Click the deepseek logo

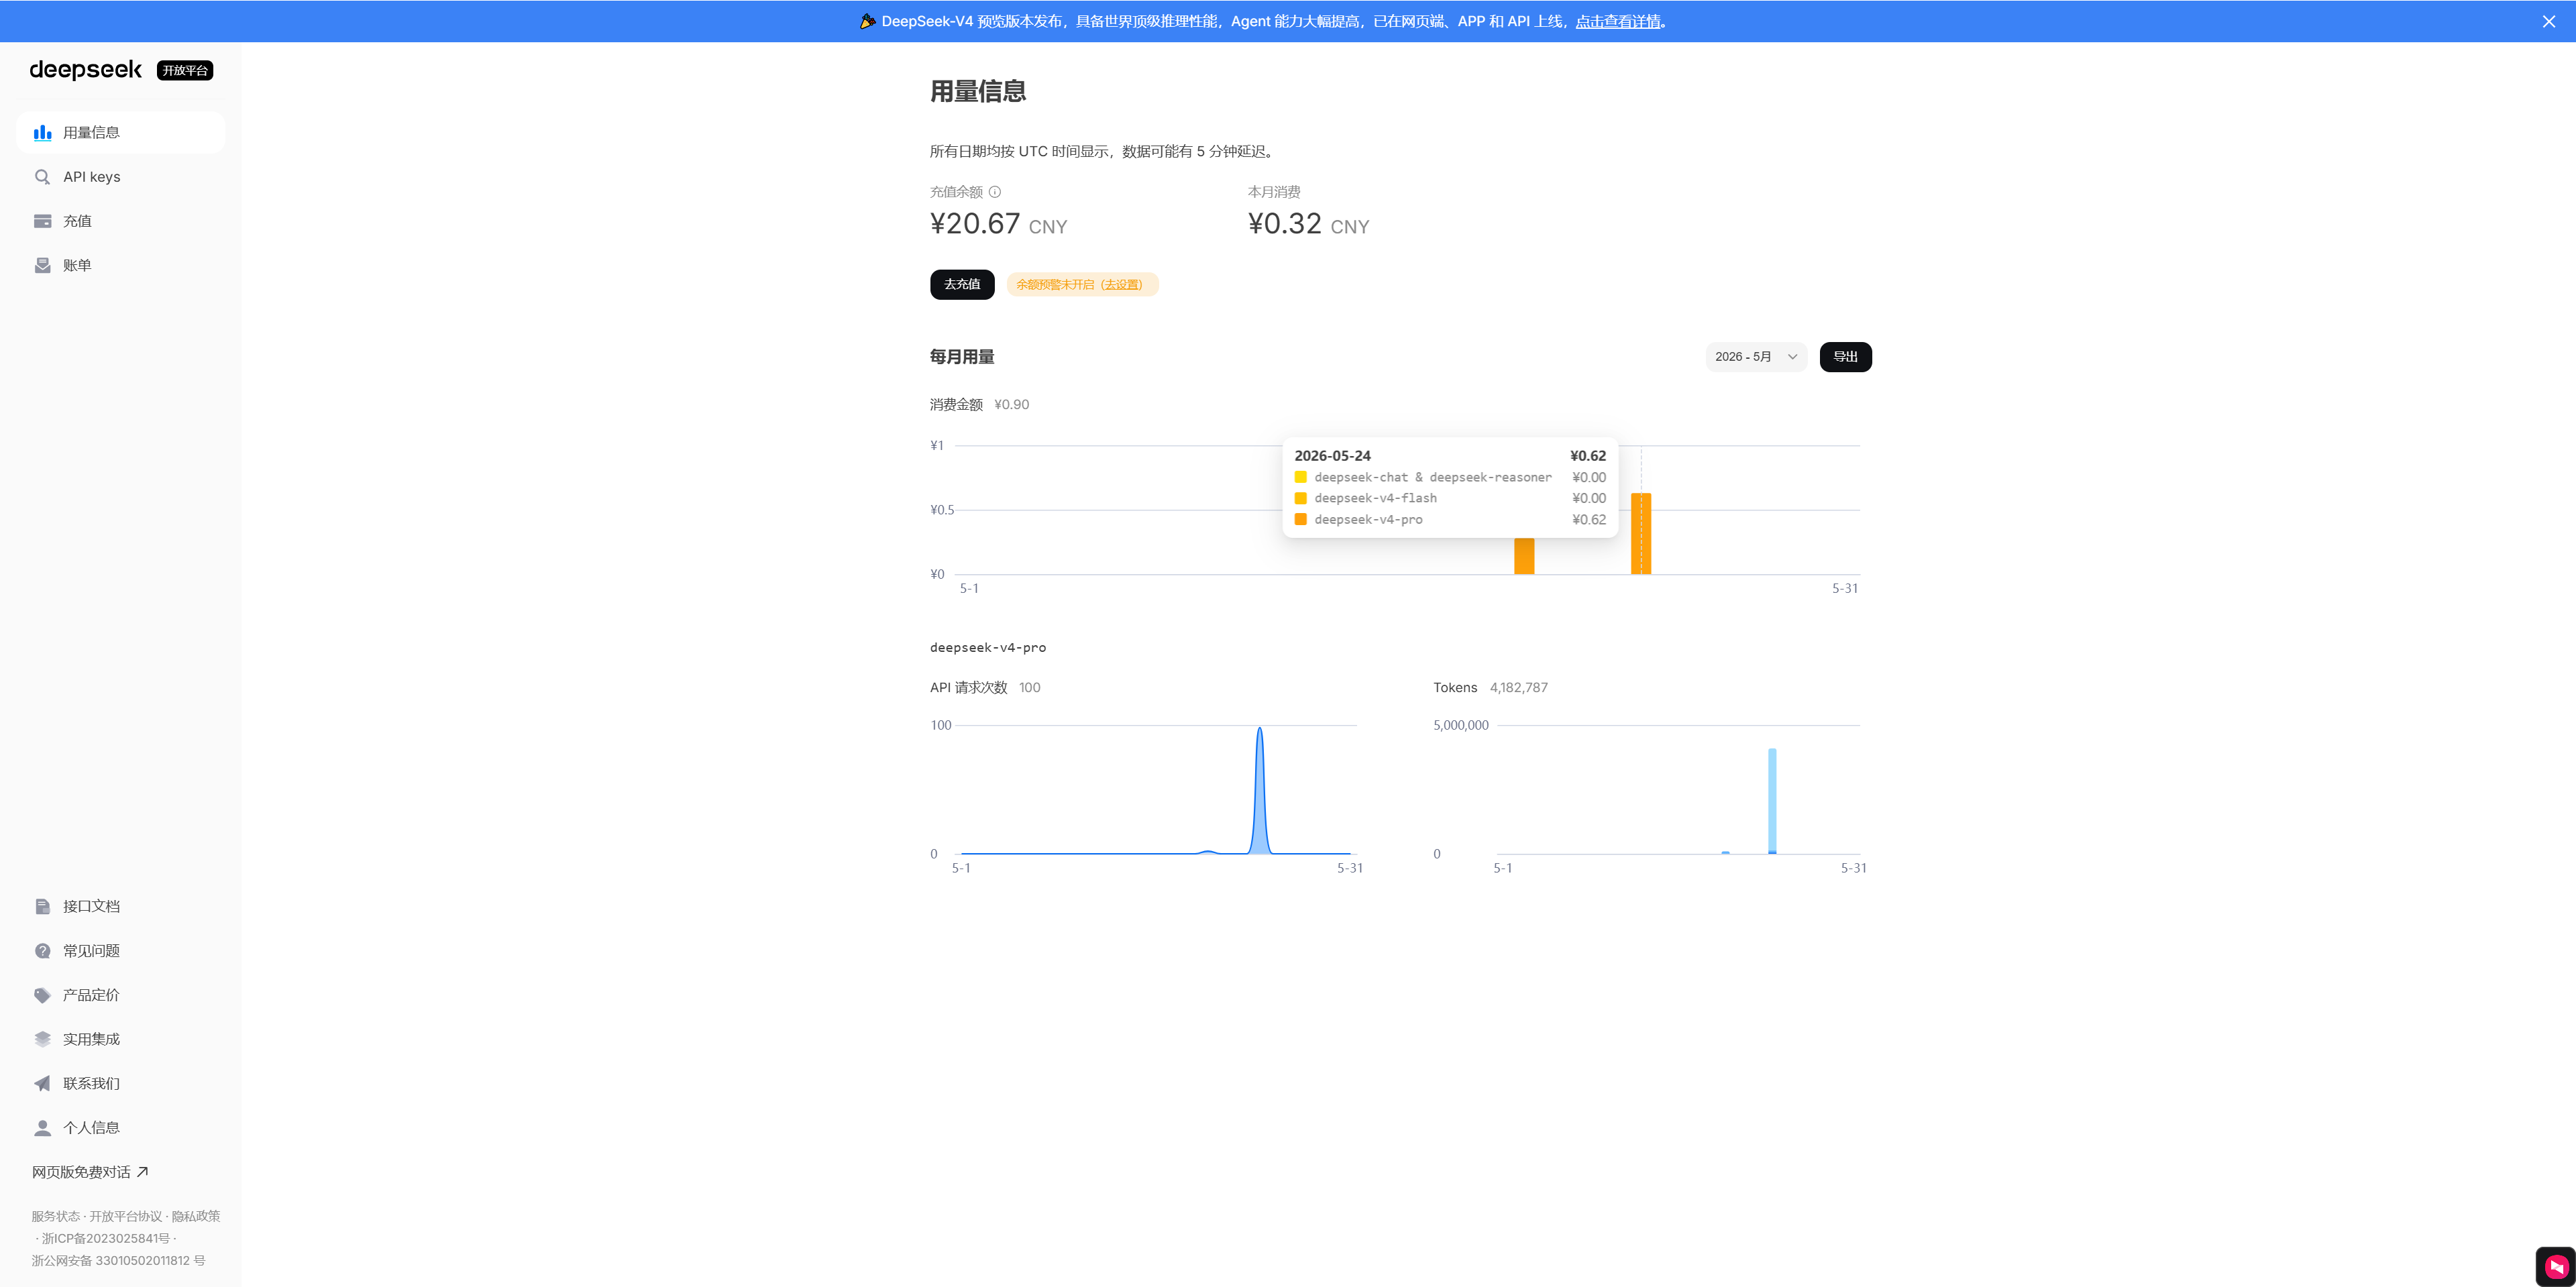(x=85, y=70)
